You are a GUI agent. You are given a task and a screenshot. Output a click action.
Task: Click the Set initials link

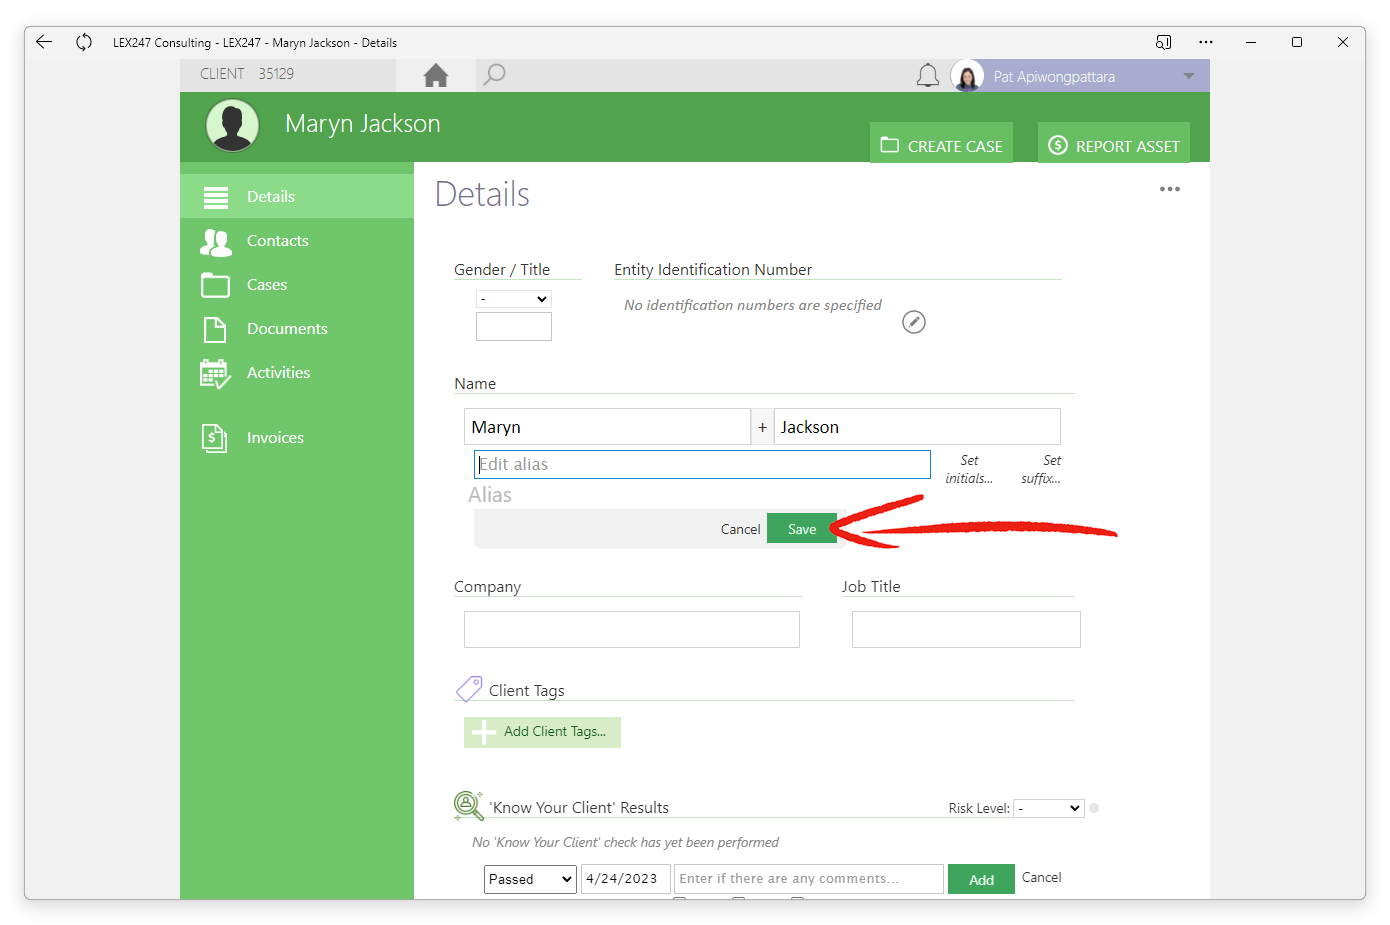(969, 469)
